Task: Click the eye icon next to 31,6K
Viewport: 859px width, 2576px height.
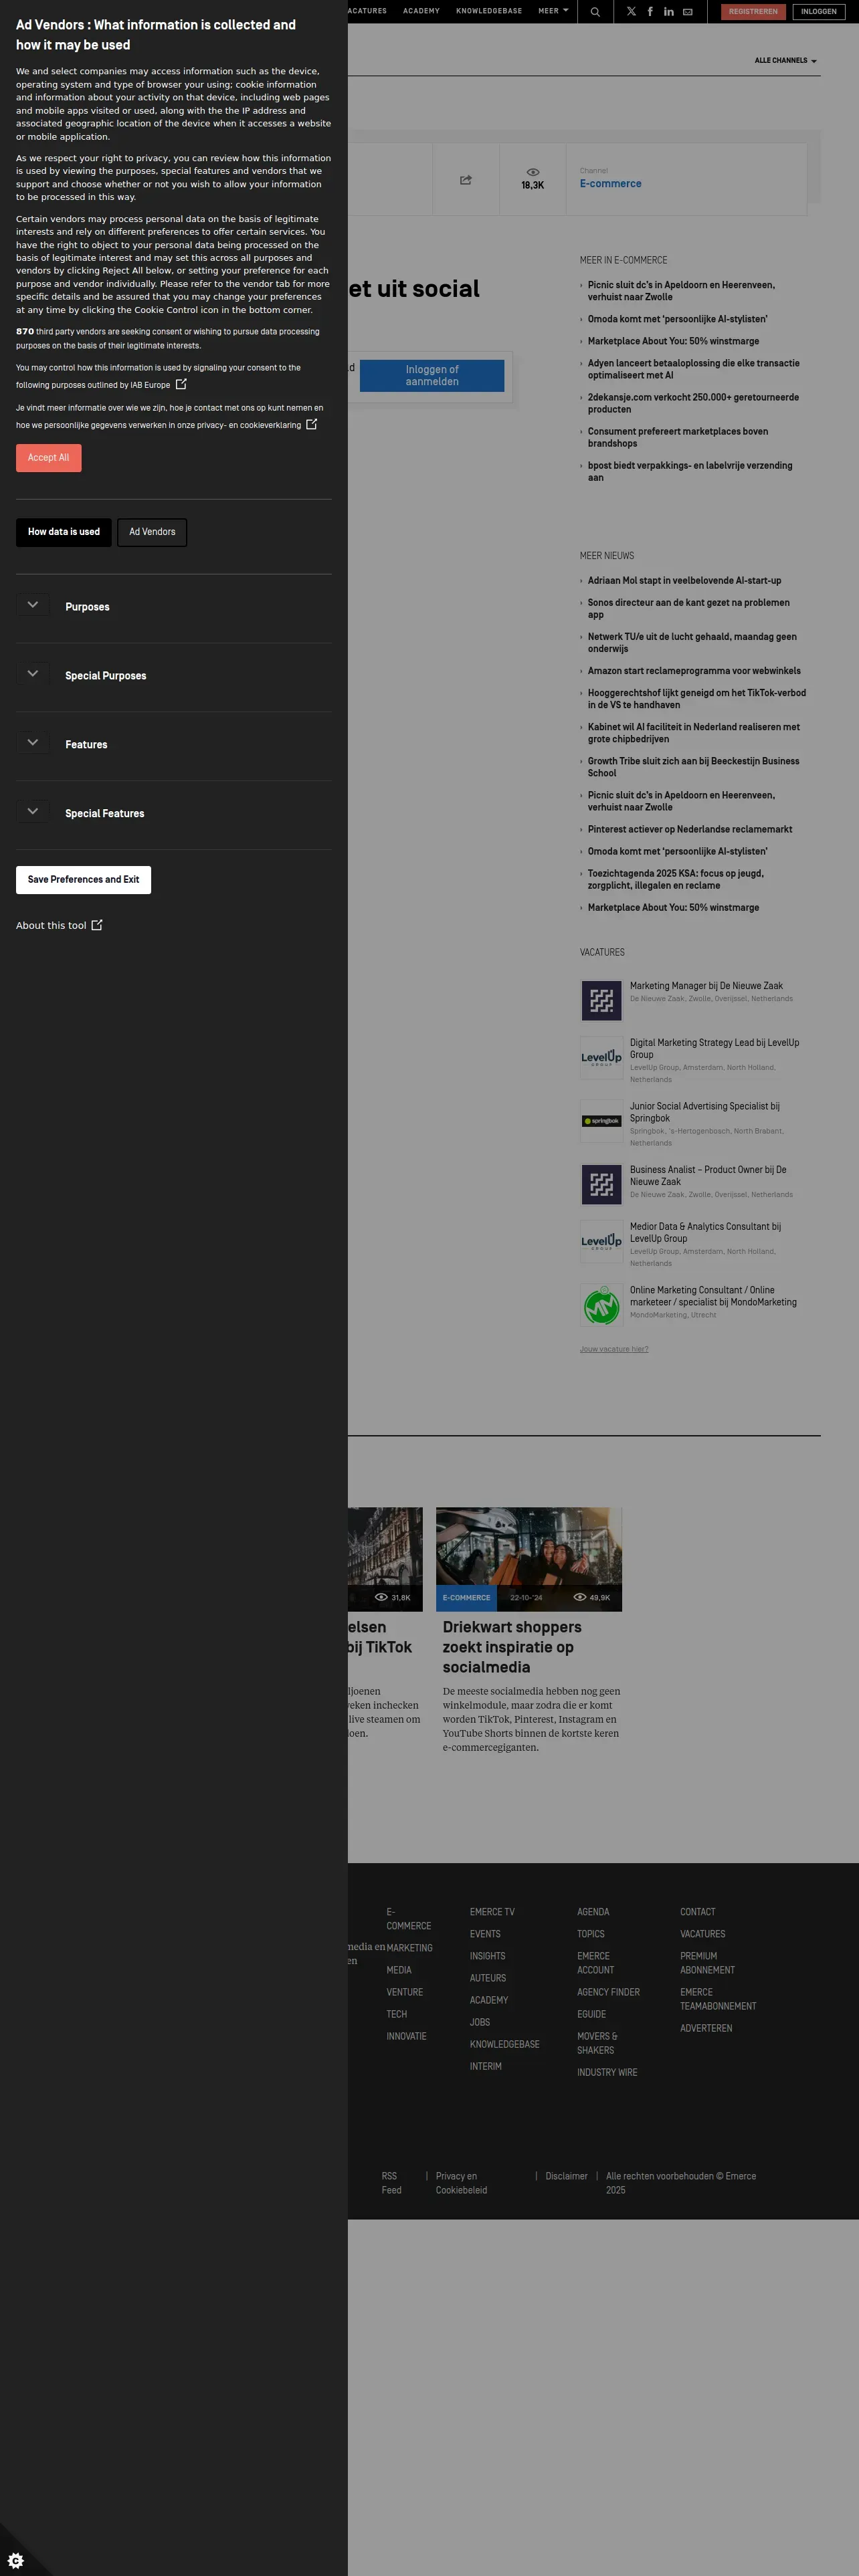Action: point(381,1597)
